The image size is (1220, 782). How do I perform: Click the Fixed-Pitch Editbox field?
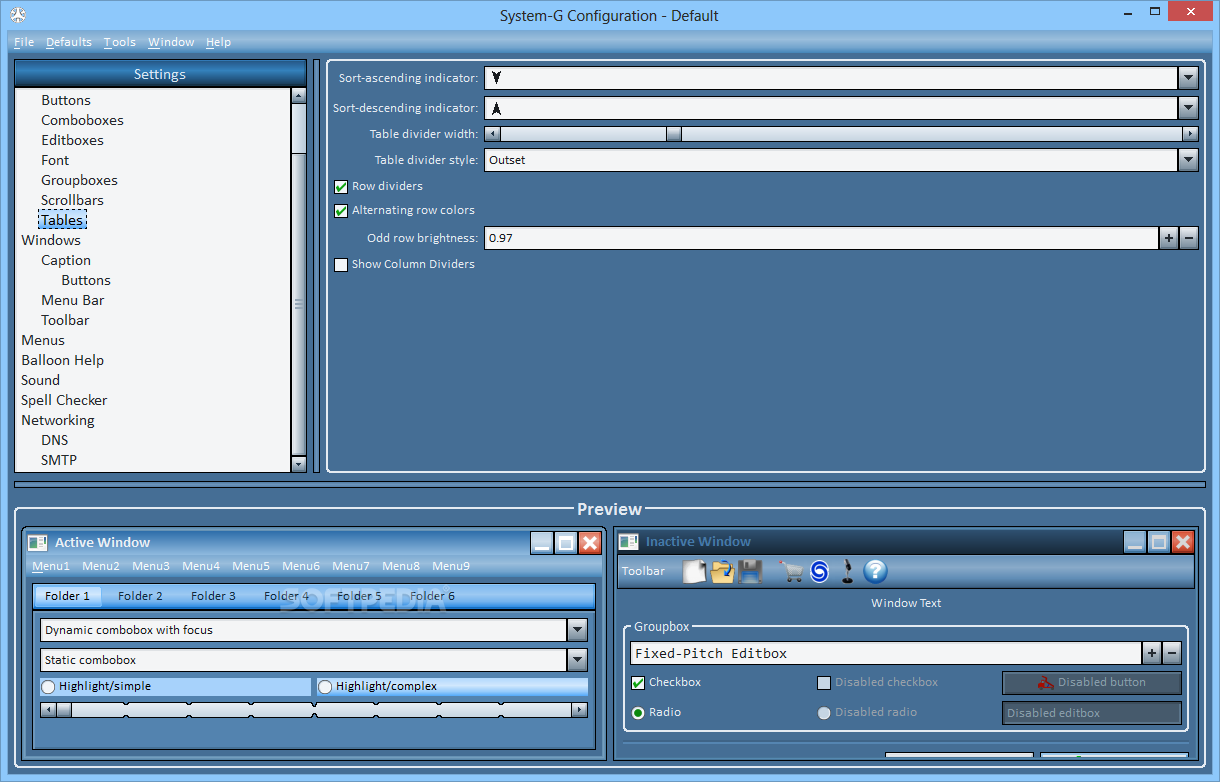(x=886, y=653)
